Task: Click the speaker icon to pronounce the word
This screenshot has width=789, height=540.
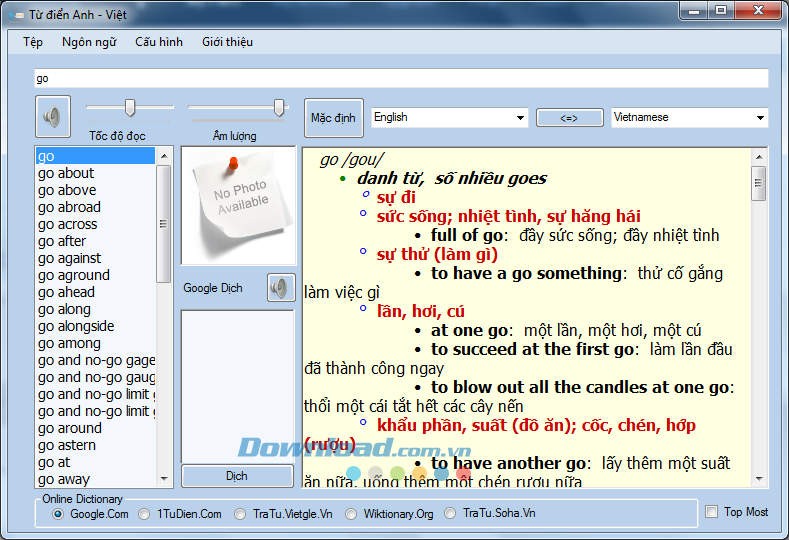Action: pos(52,117)
